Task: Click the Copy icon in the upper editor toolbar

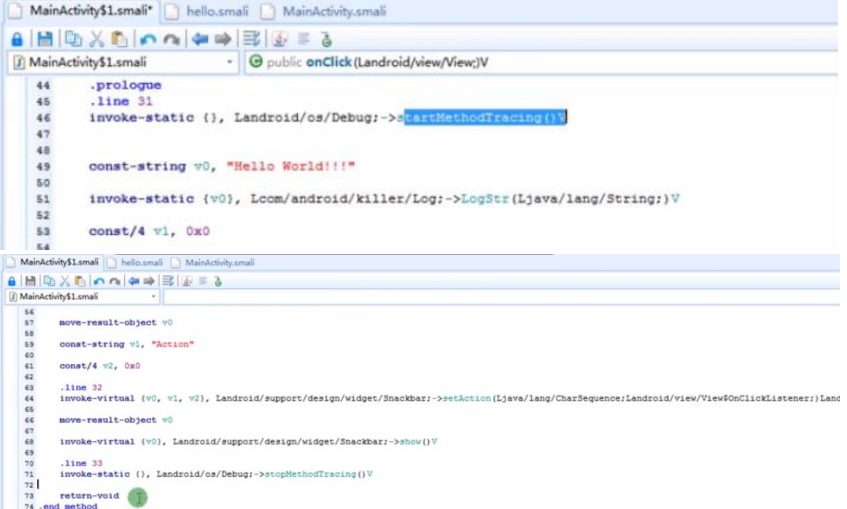Action: (73, 39)
